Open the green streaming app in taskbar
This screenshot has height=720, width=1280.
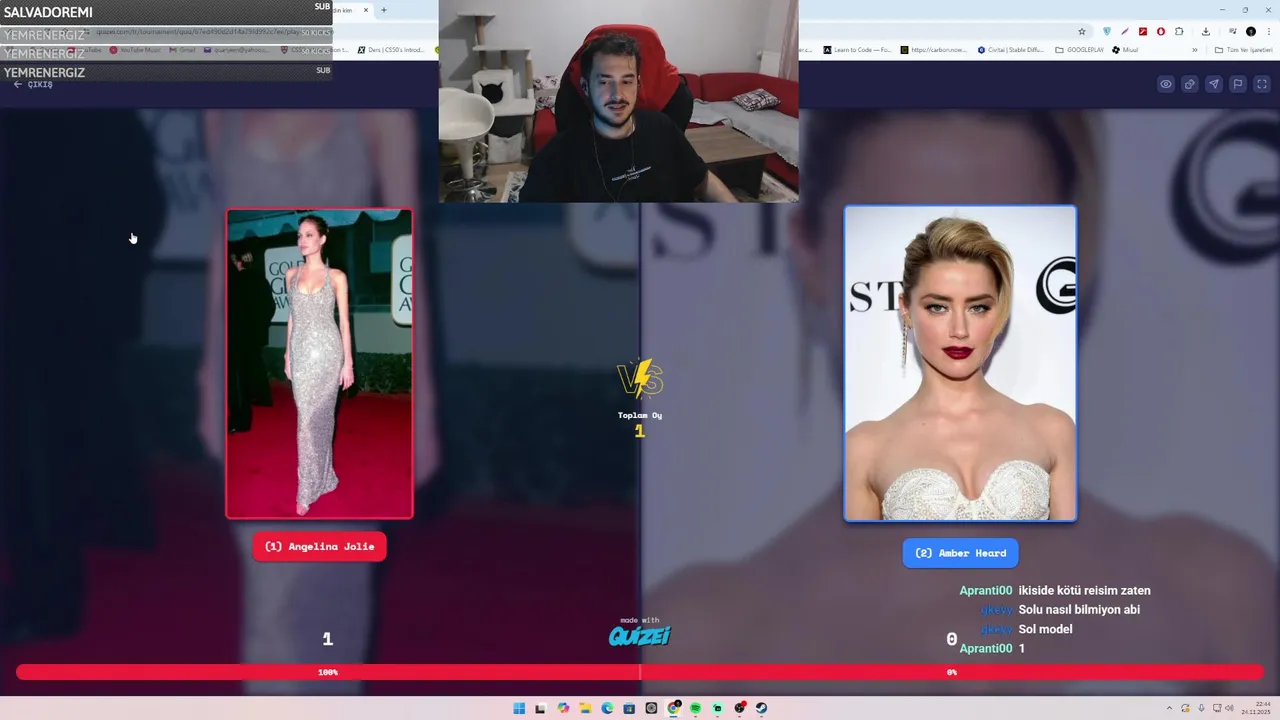(717, 708)
